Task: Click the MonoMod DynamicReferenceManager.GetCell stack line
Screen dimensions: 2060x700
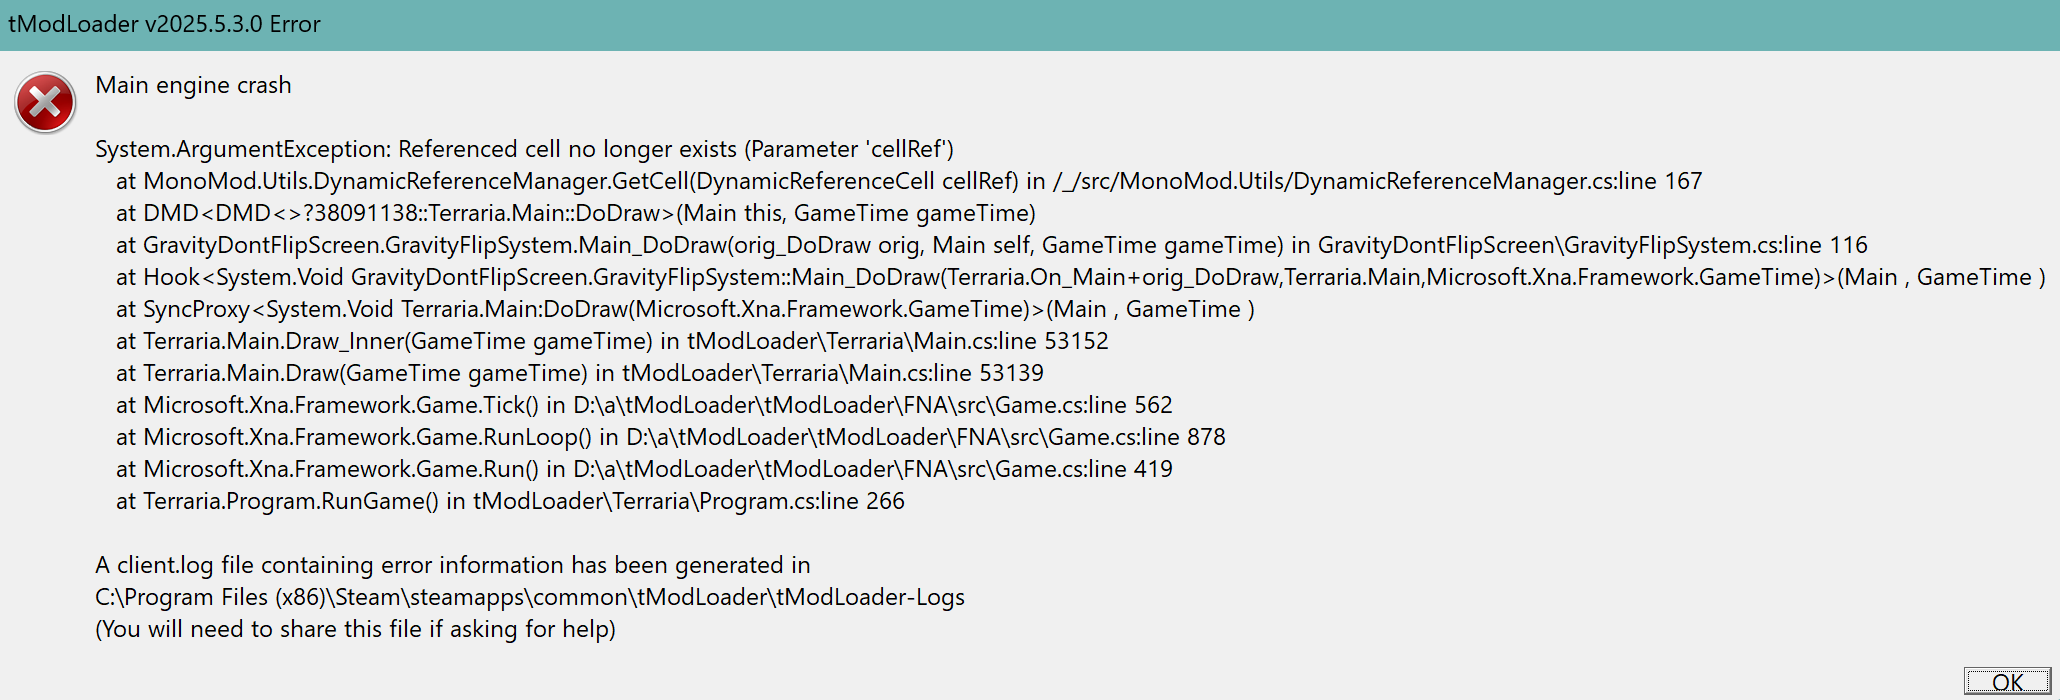Action: click(908, 181)
